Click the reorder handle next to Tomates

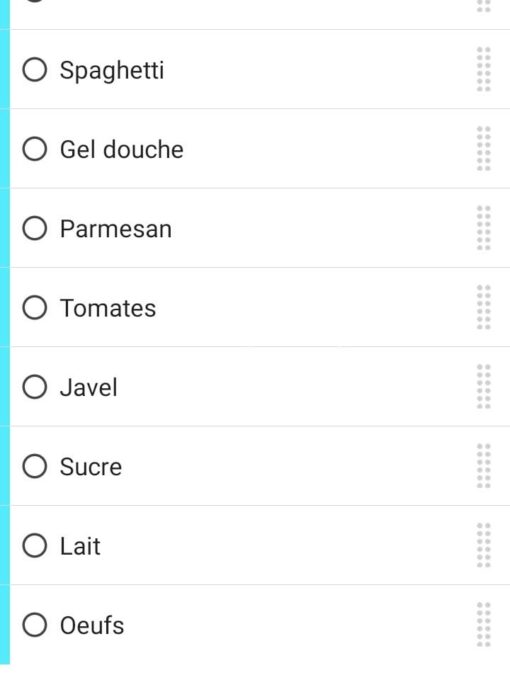point(484,307)
